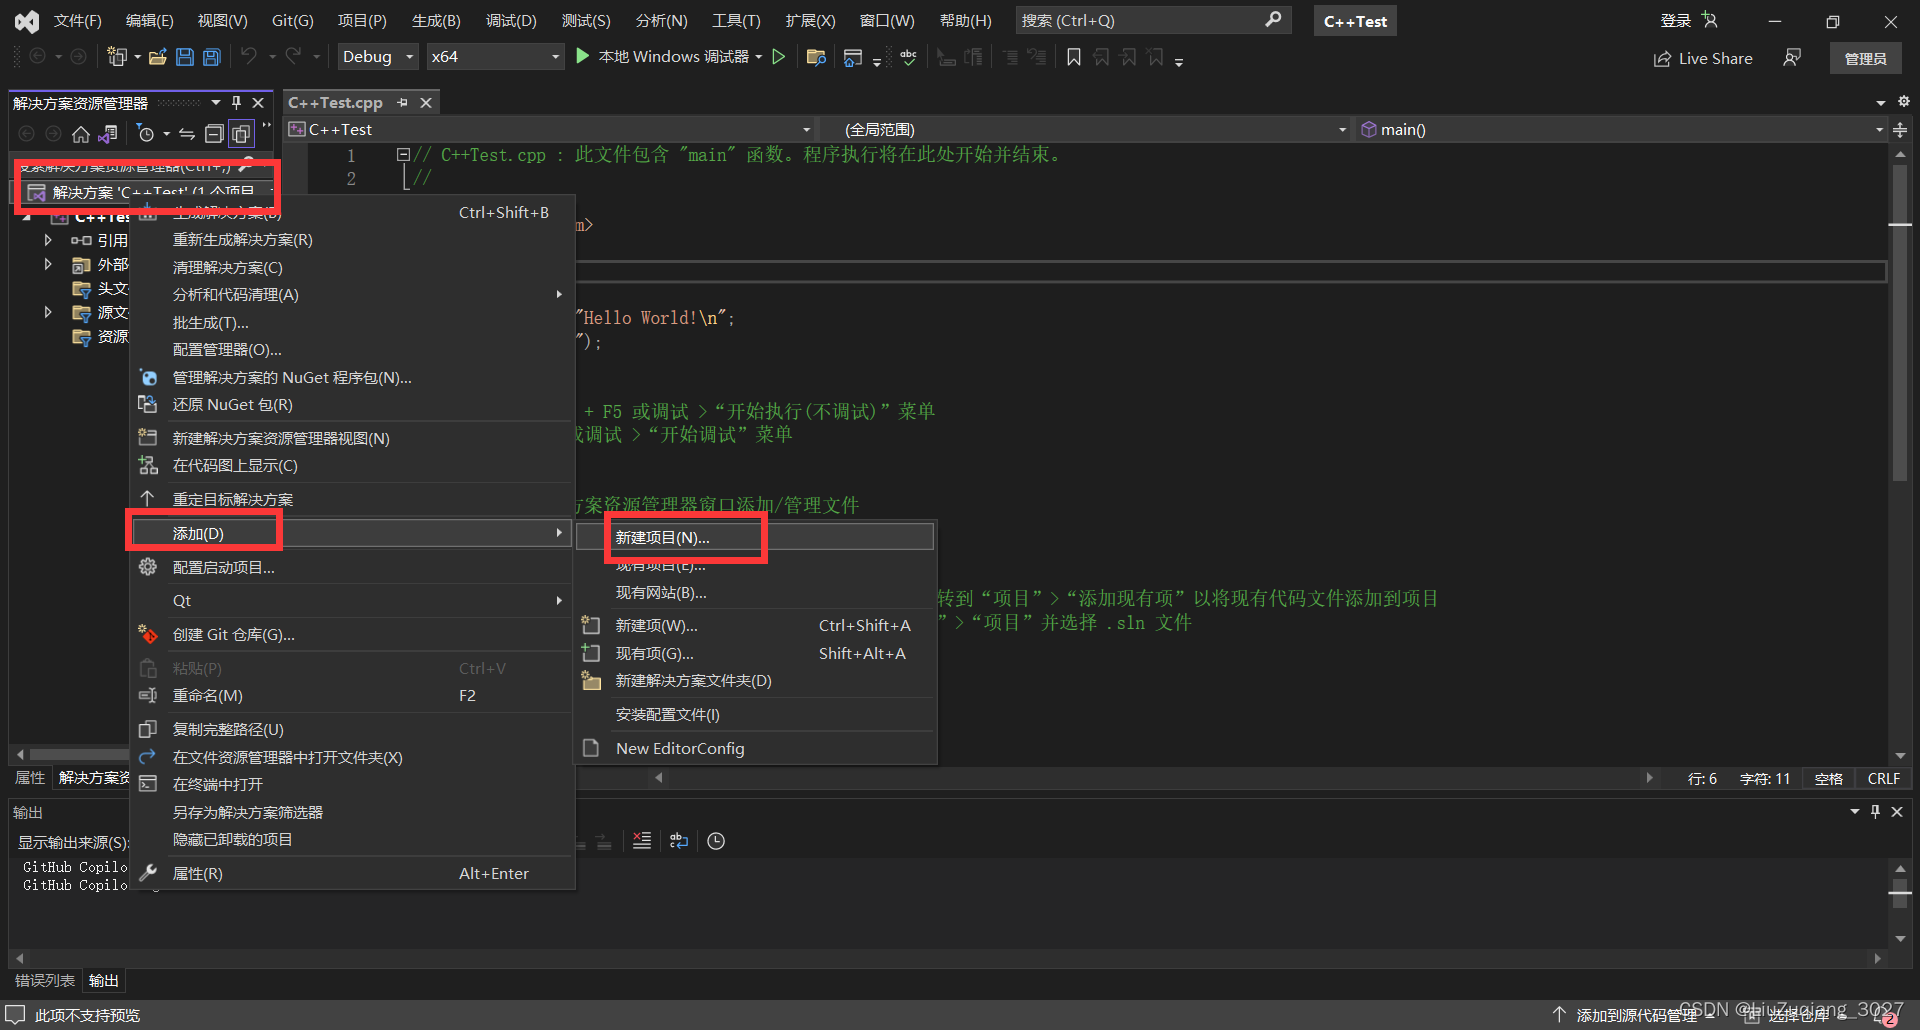This screenshot has width=1920, height=1030.
Task: Click the pending changes filter clock icon
Action: 146,133
